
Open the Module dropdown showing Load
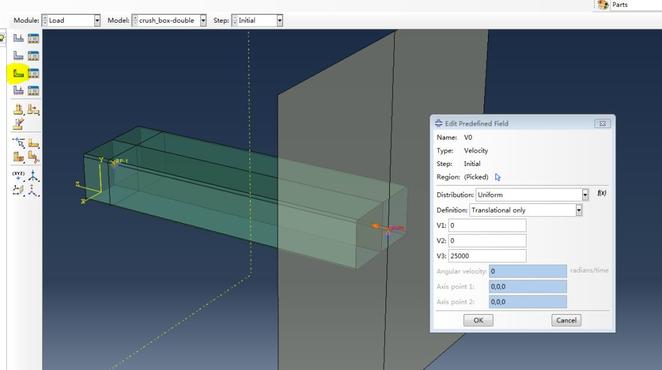click(x=71, y=20)
